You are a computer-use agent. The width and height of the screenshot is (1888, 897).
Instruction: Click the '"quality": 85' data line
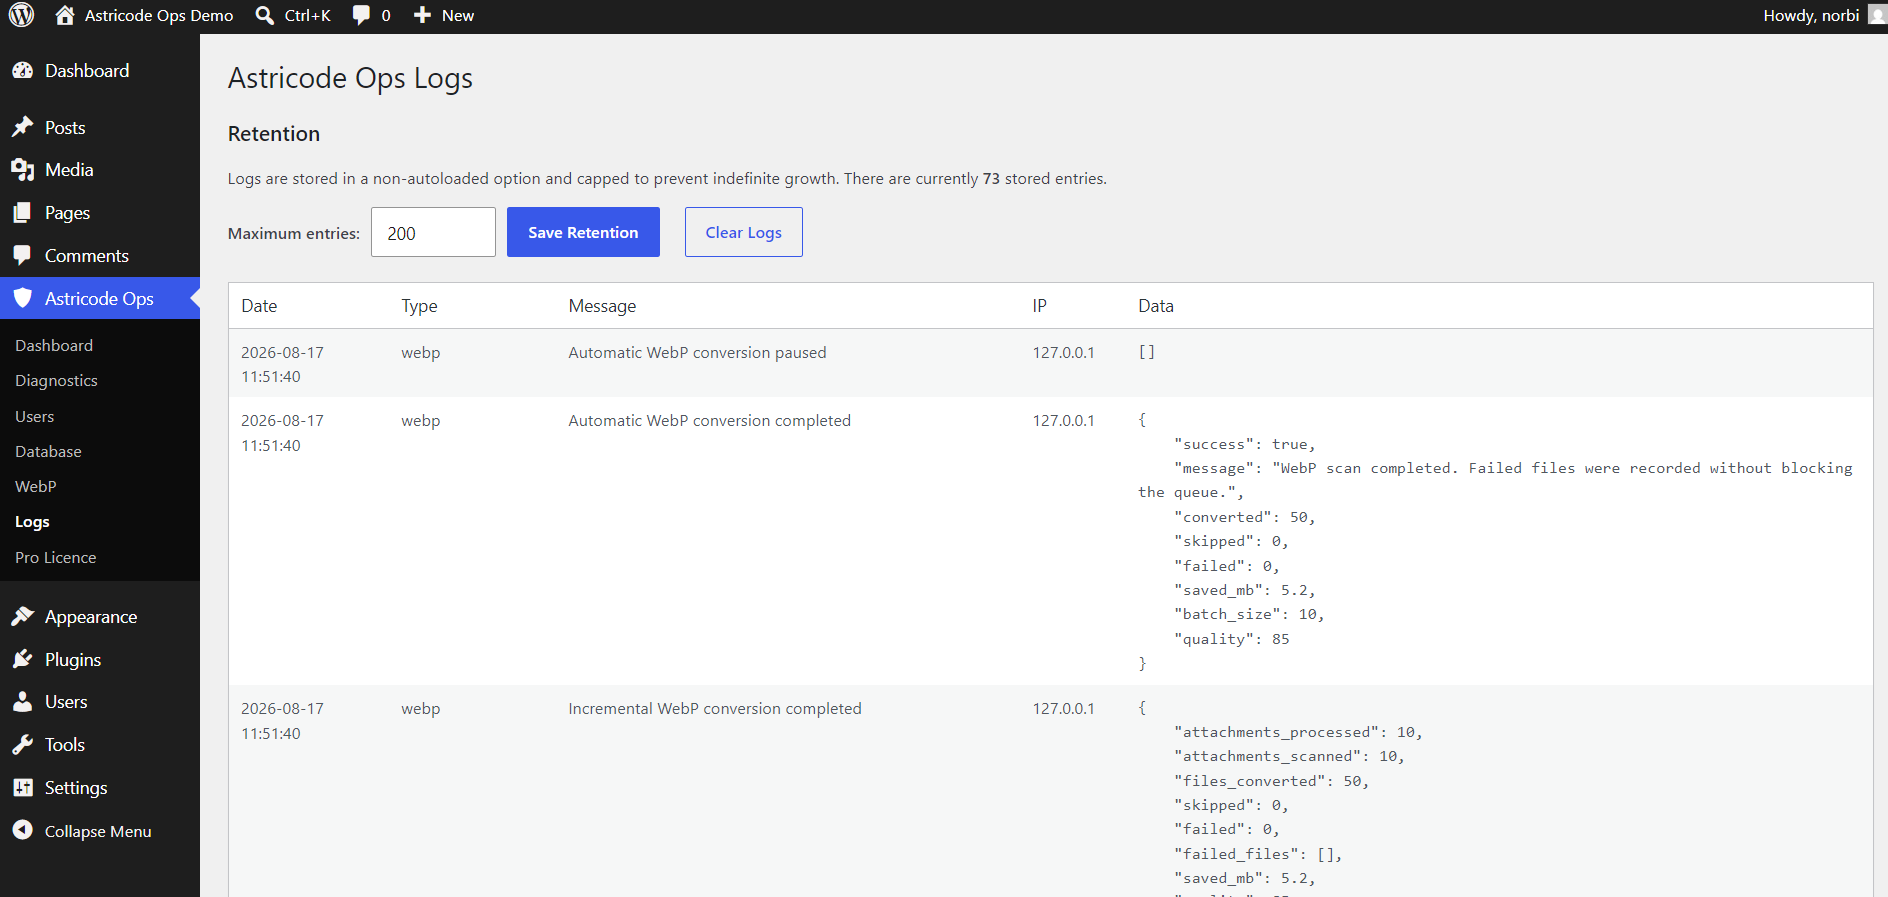pyautogui.click(x=1232, y=639)
